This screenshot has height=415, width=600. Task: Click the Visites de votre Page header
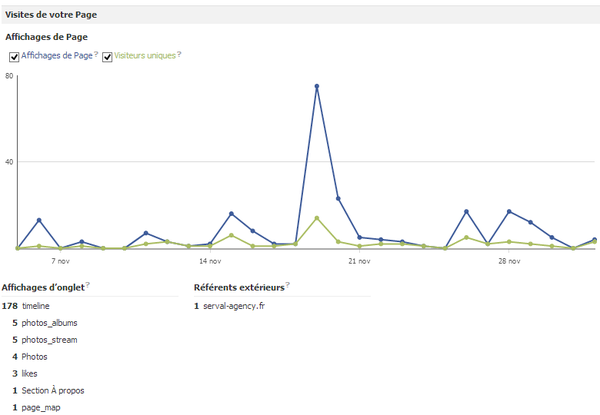(51, 15)
